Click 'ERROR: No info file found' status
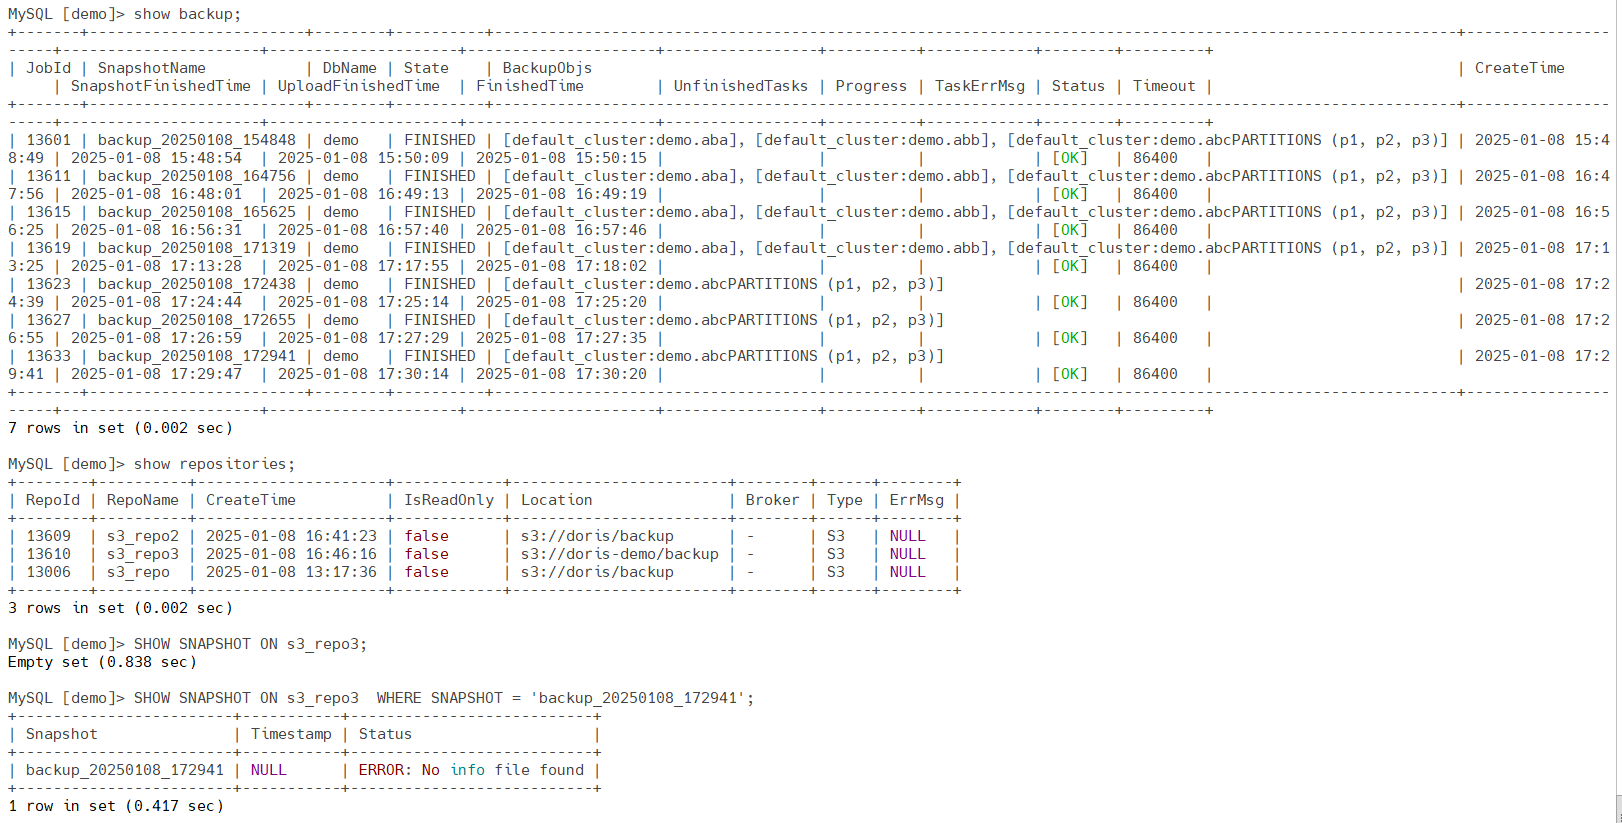 click(471, 770)
